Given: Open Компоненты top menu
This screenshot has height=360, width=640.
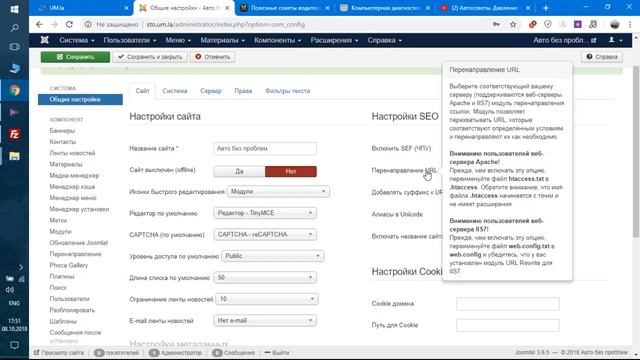Looking at the screenshot, I should tap(277, 40).
